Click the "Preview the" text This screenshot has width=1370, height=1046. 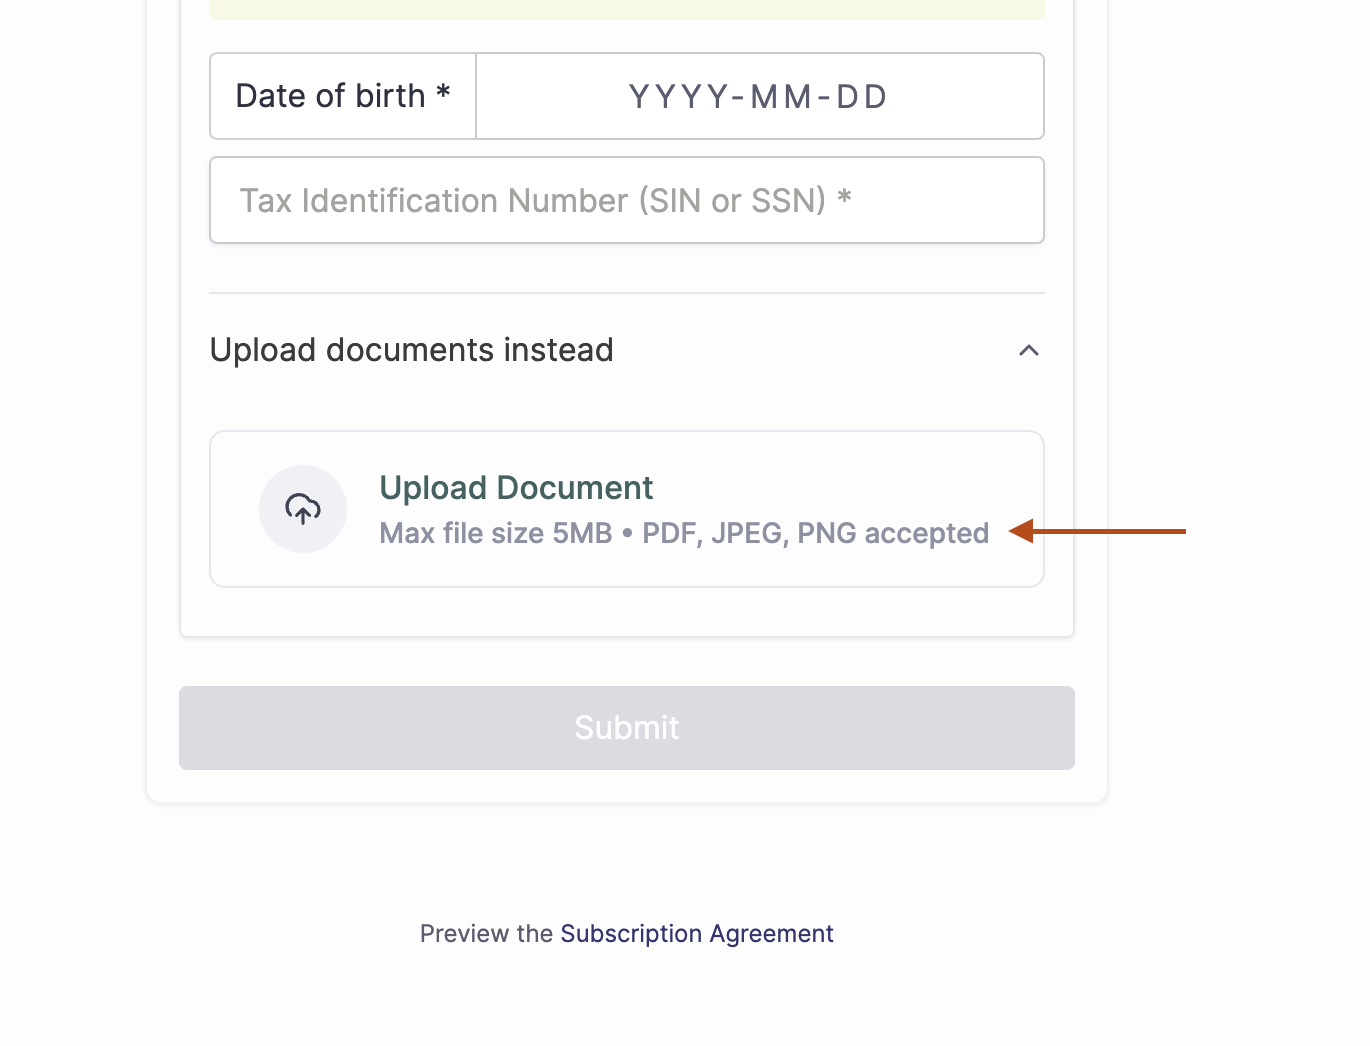[x=486, y=934]
